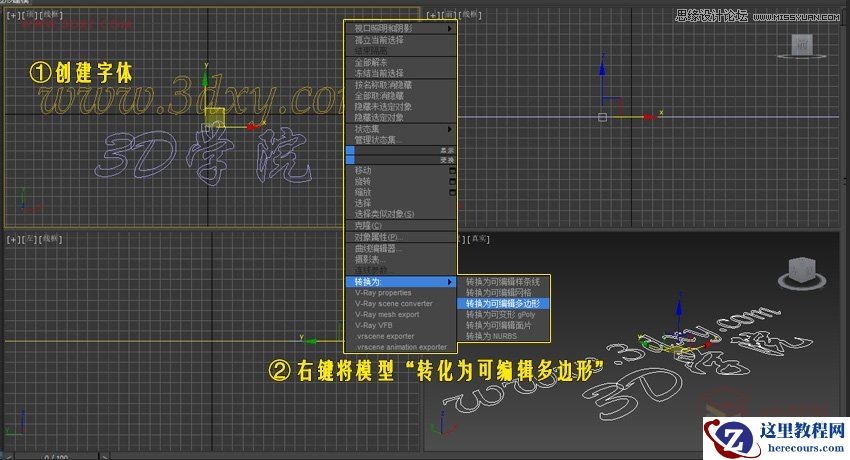The image size is (850, 460).
Task: Click .vrscene animation exporter entry
Action: click(x=401, y=347)
